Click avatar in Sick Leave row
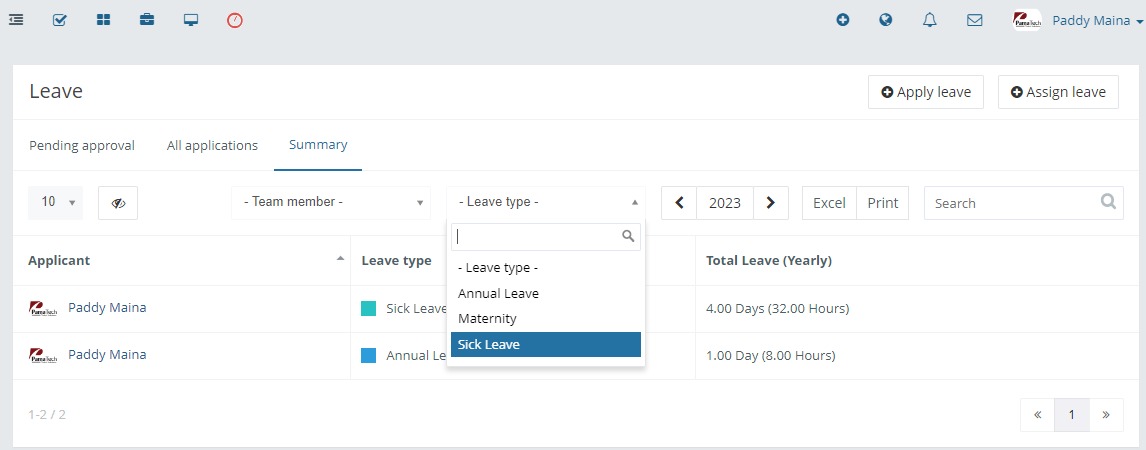This screenshot has width=1146, height=450. tap(42, 308)
